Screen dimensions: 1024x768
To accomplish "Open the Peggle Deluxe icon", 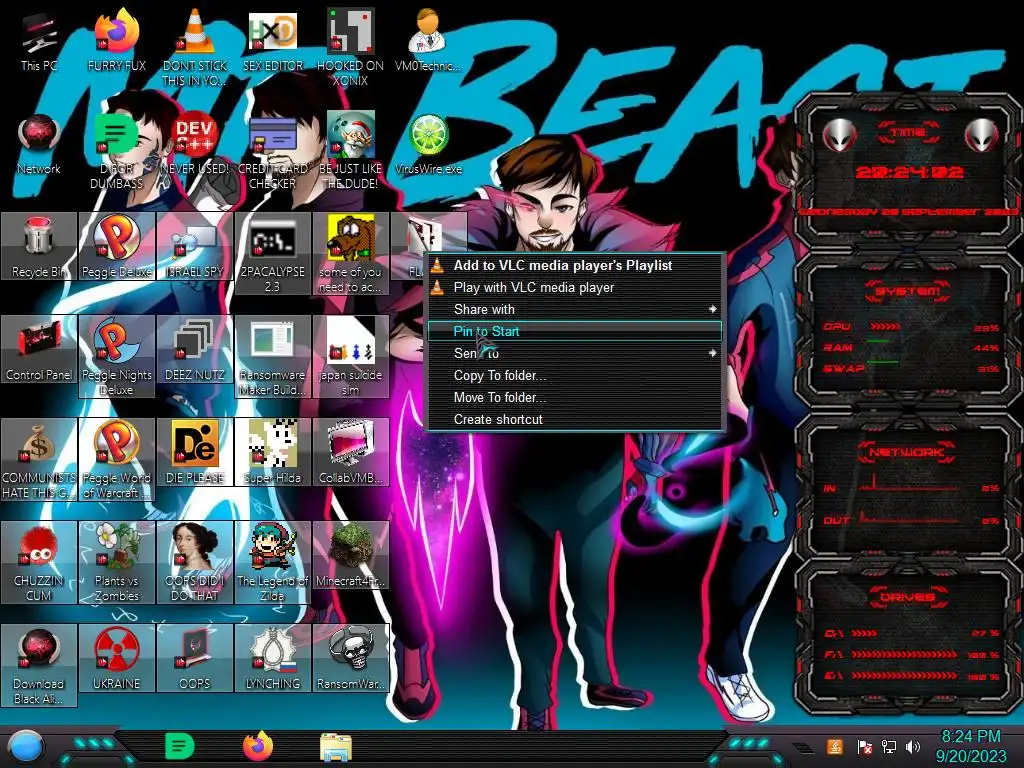I will [116, 246].
